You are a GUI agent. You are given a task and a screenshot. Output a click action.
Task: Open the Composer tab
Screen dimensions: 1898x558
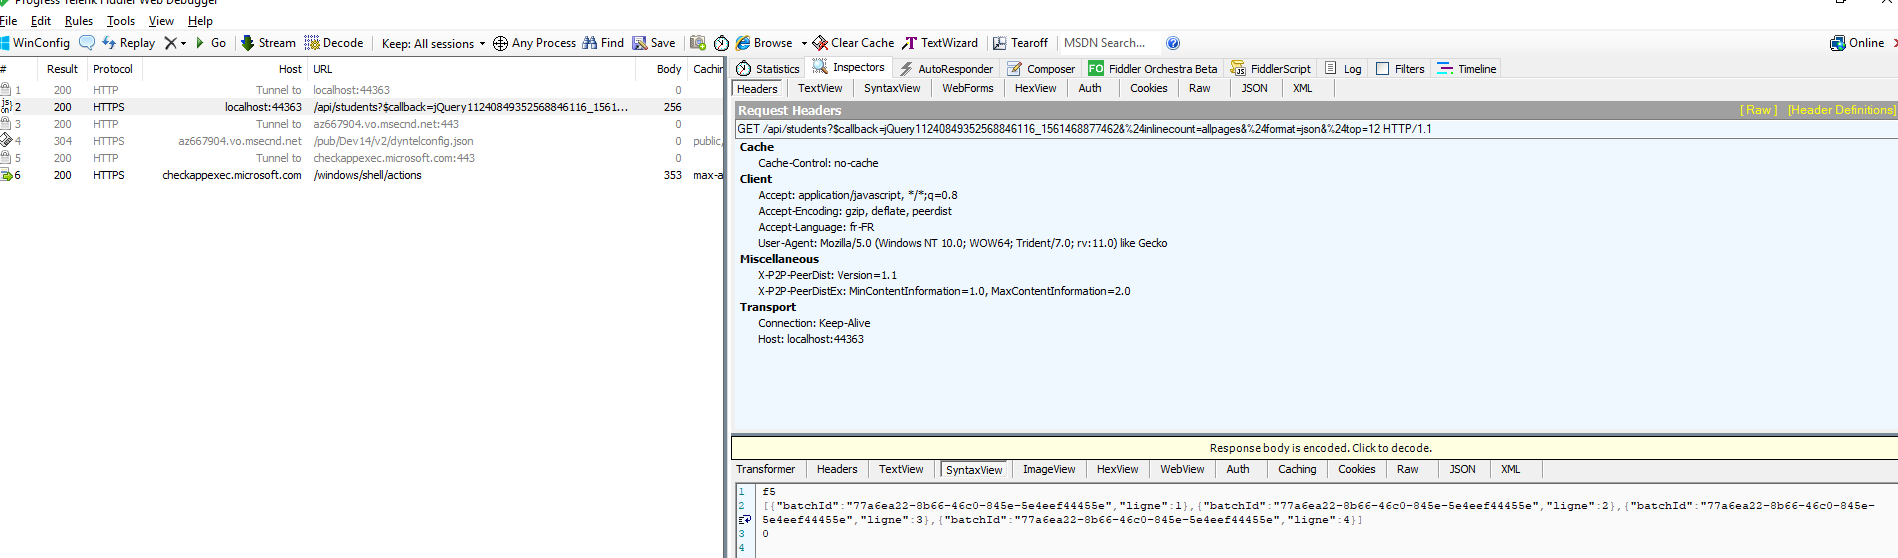[1041, 69]
